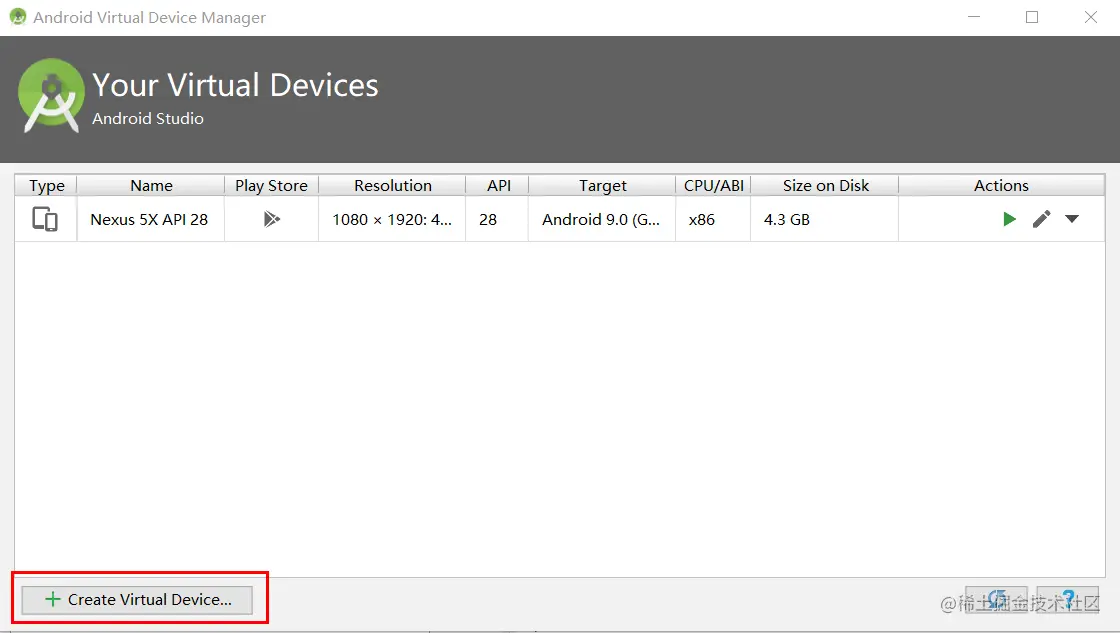Image resolution: width=1120 pixels, height=633 pixels.
Task: Minimize the AVD Manager window
Action: (x=974, y=17)
